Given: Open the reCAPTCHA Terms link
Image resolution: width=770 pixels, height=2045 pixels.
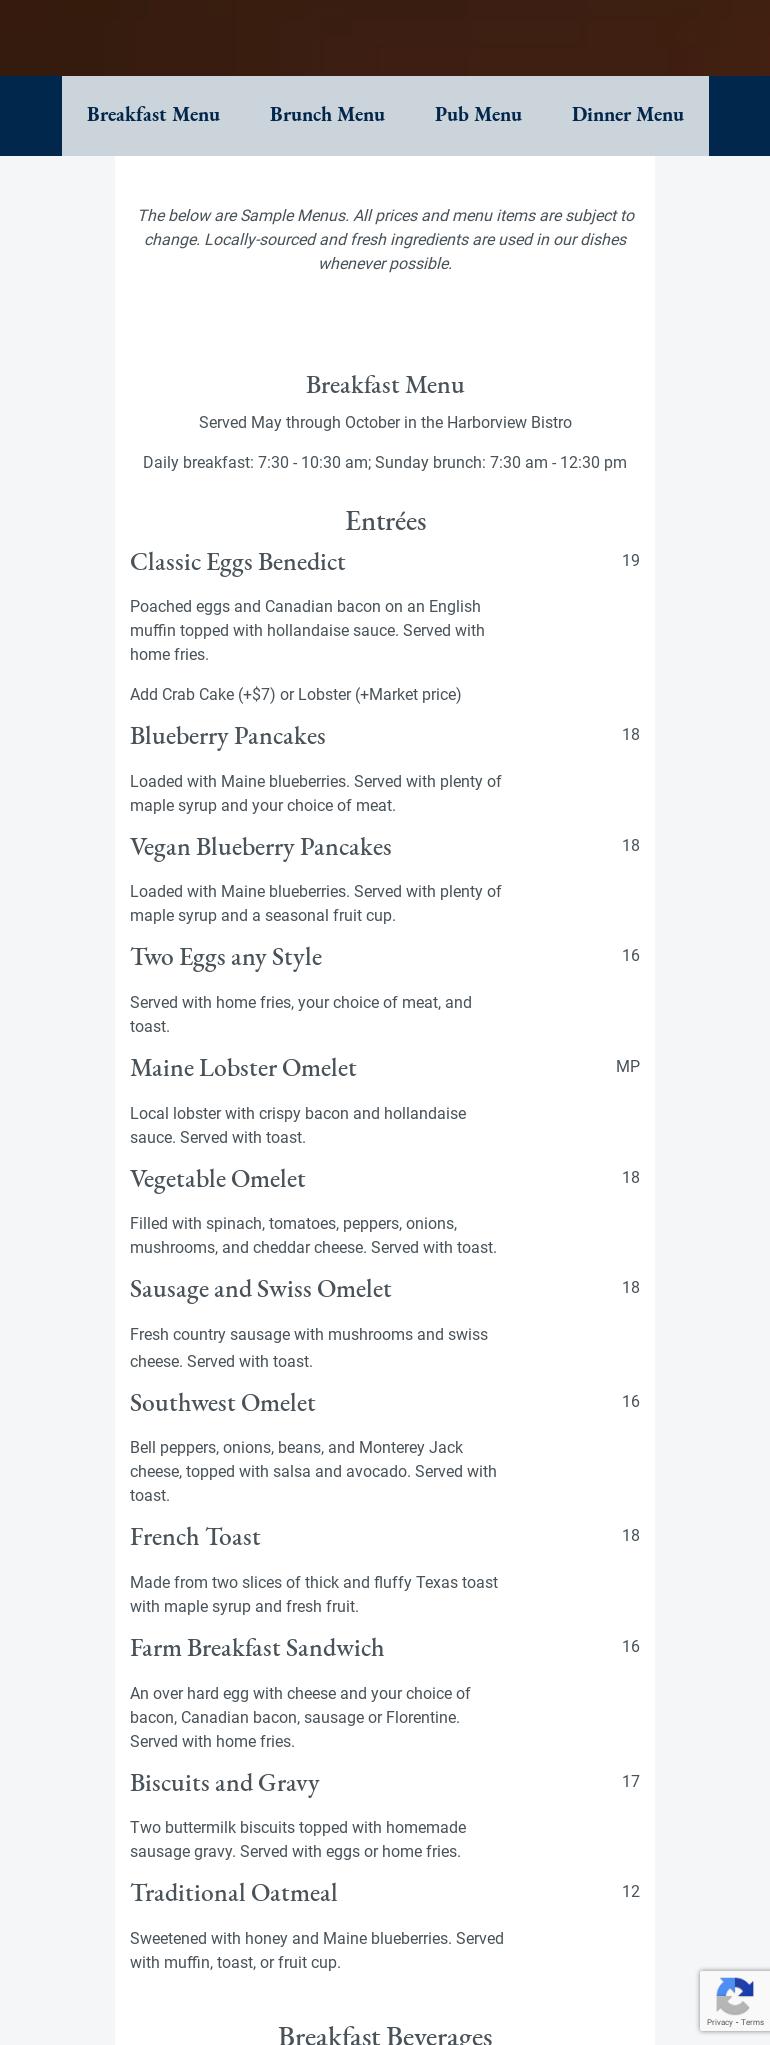Looking at the screenshot, I should (753, 2022).
